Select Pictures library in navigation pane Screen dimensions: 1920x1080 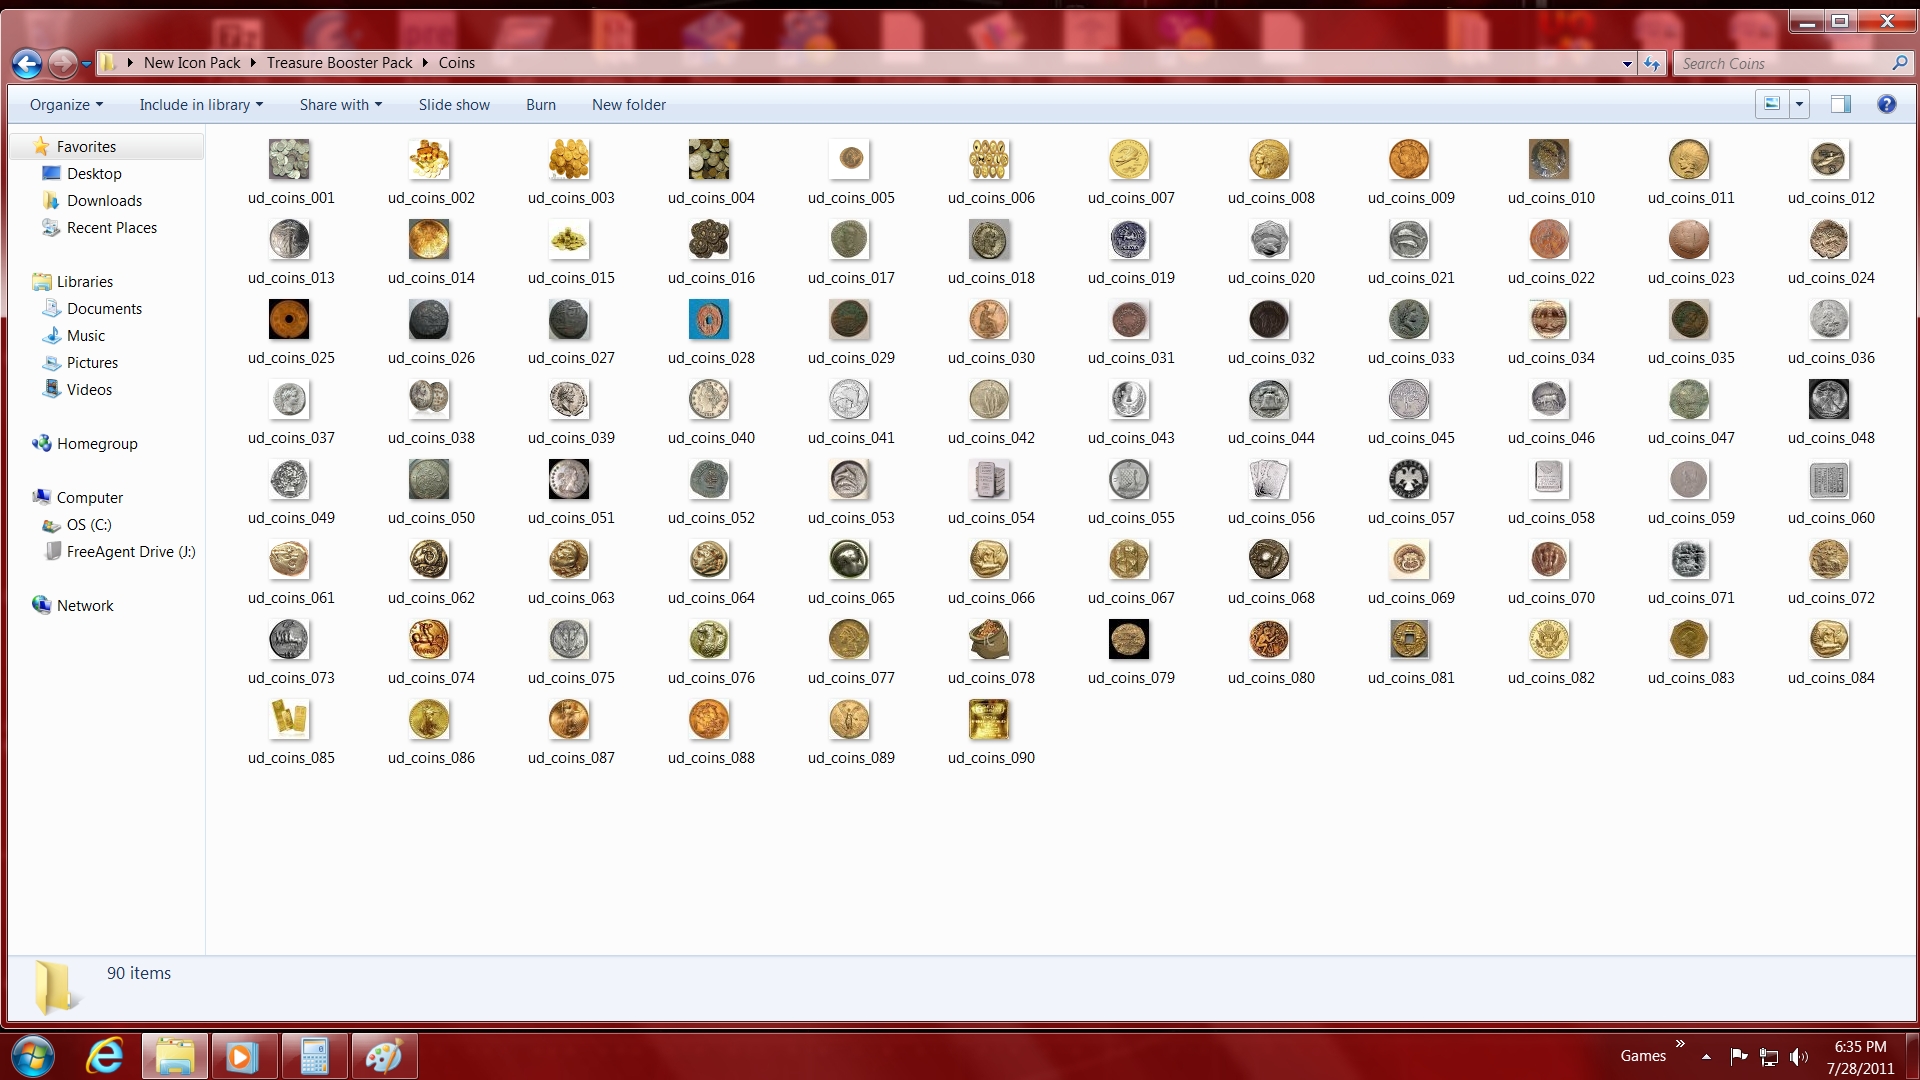[x=92, y=363]
